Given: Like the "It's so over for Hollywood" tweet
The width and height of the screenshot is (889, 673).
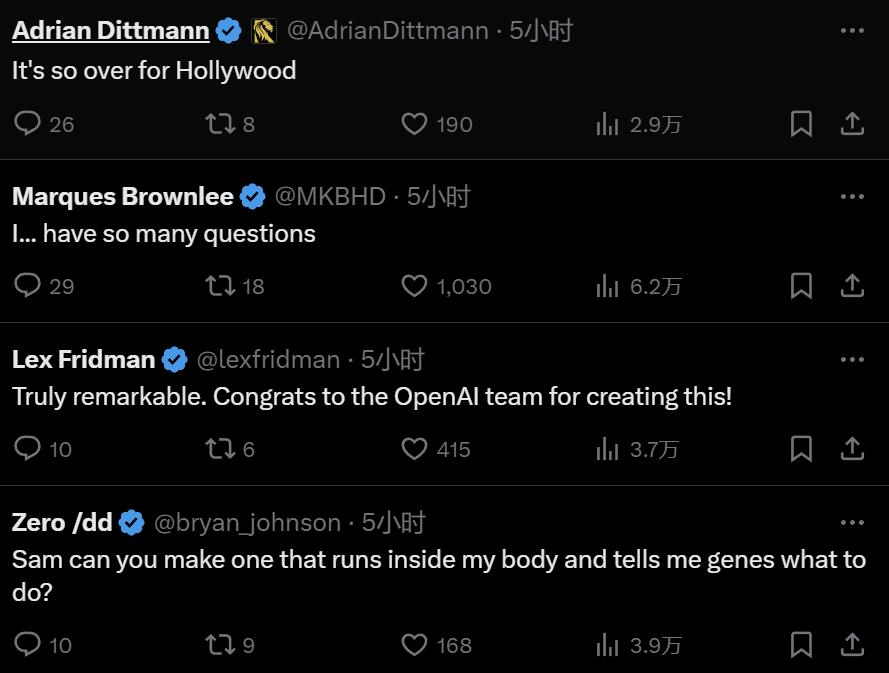Looking at the screenshot, I should [414, 123].
